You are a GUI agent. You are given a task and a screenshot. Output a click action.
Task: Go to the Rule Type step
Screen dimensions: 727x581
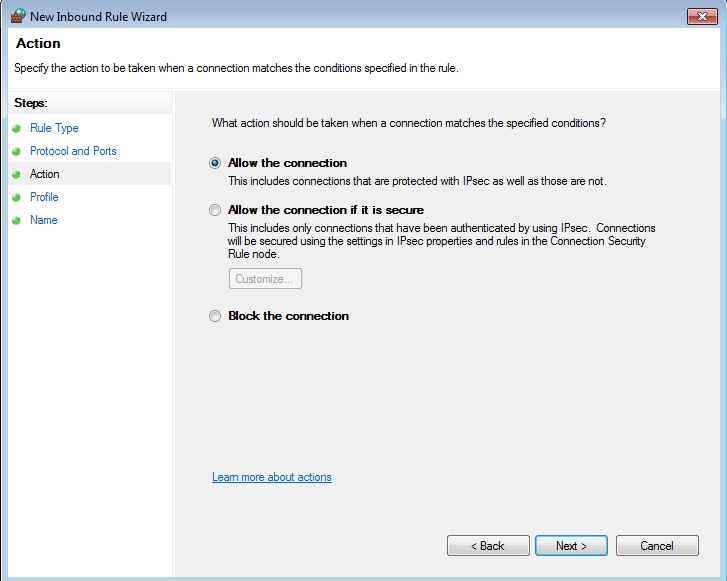pyautogui.click(x=54, y=128)
